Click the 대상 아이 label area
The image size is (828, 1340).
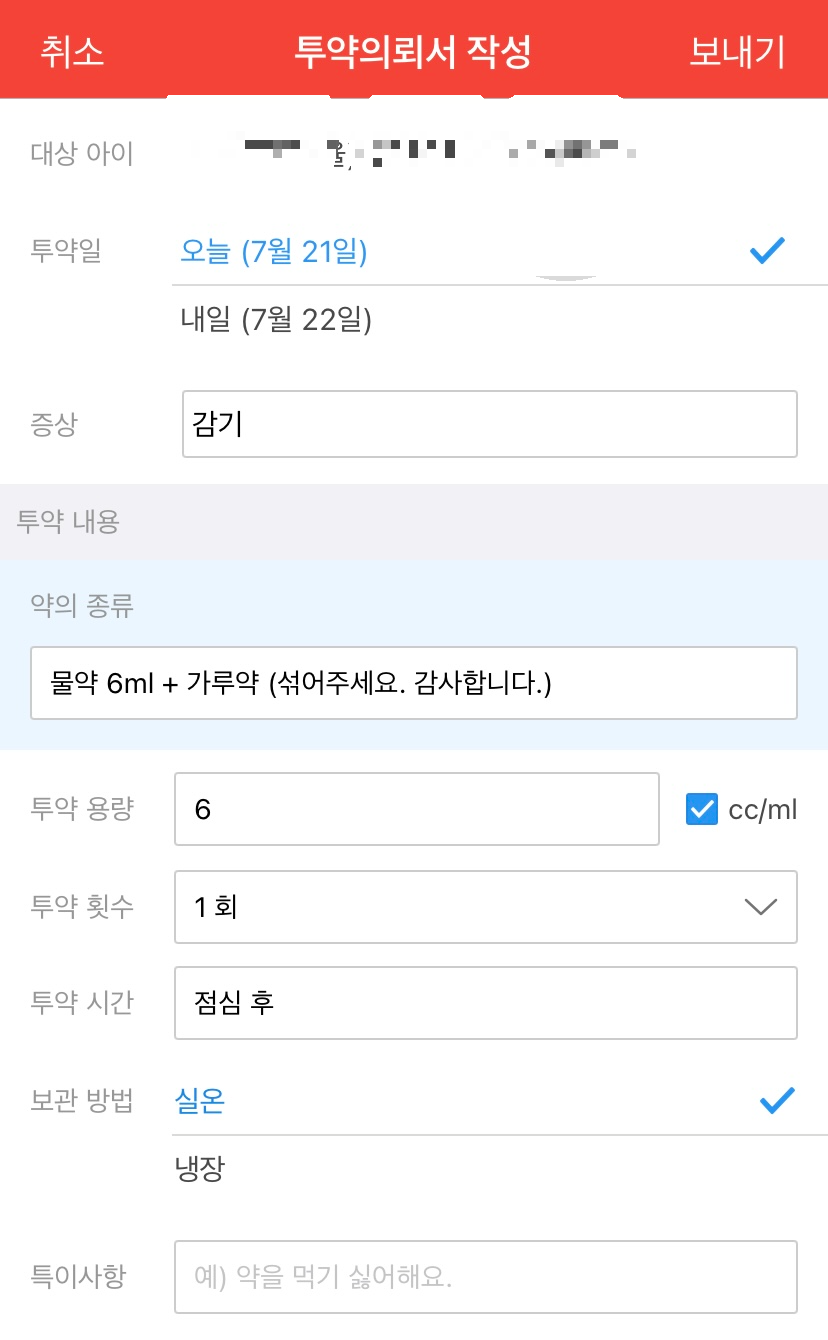pyautogui.click(x=81, y=152)
